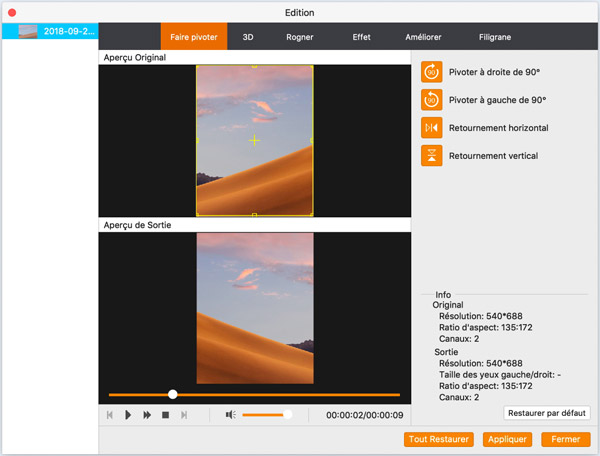Image resolution: width=600 pixels, height=456 pixels.
Task: Fast forward the video preview
Action: (147, 415)
